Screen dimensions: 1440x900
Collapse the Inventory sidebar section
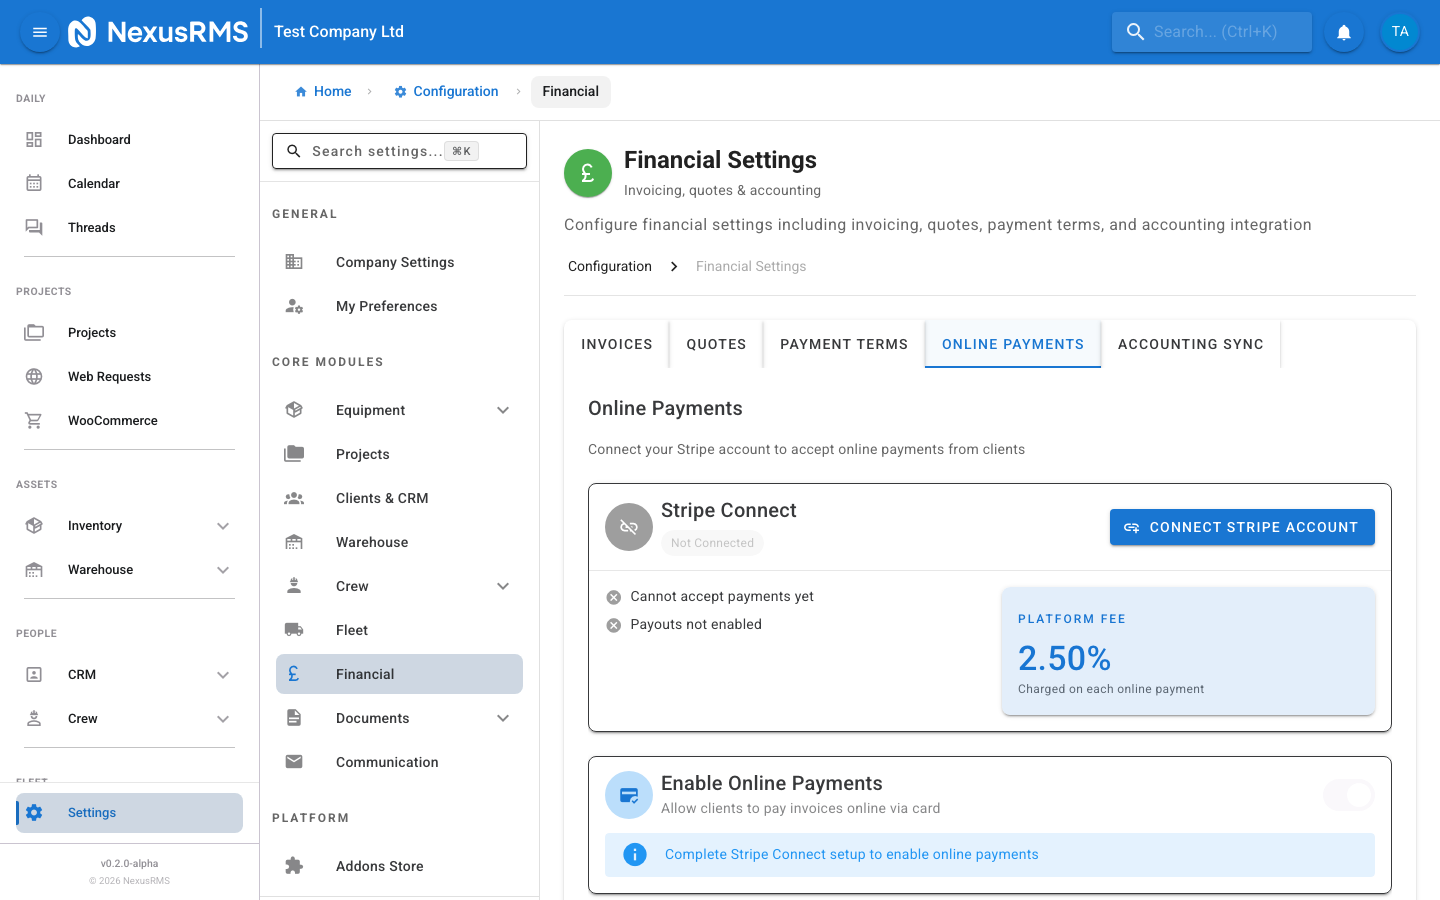point(223,525)
